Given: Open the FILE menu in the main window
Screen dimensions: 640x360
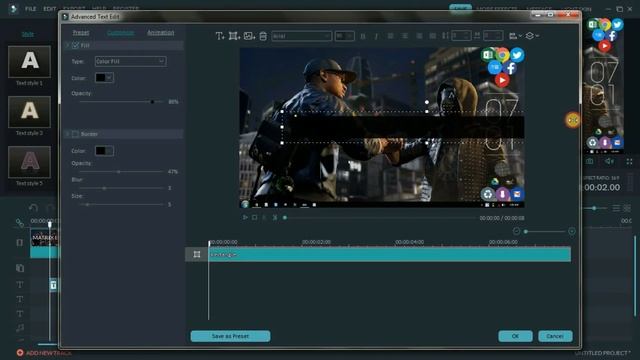Looking at the screenshot, I should coord(31,9).
